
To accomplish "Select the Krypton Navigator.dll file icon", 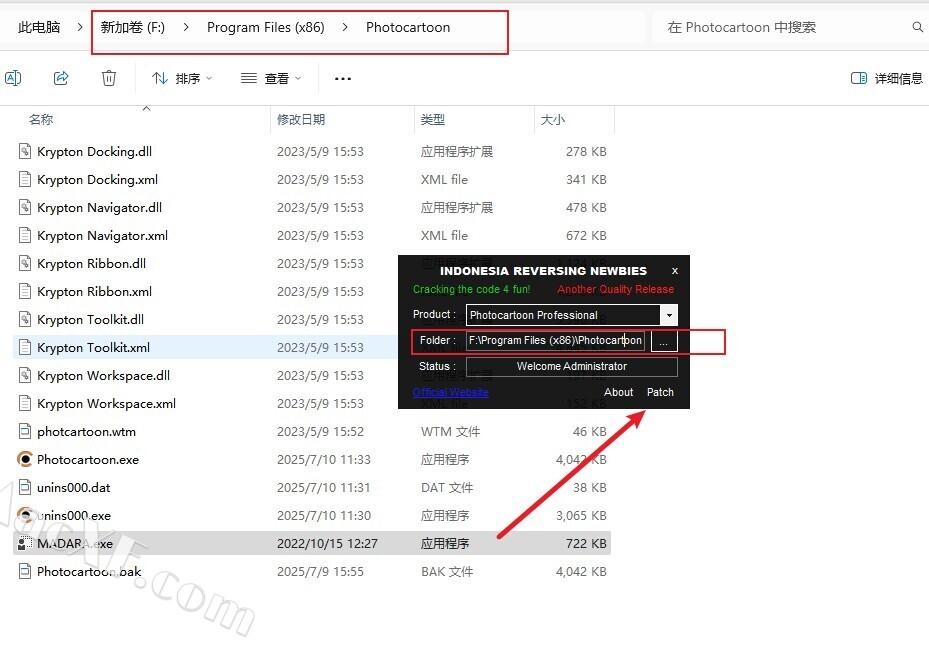I will [x=25, y=207].
